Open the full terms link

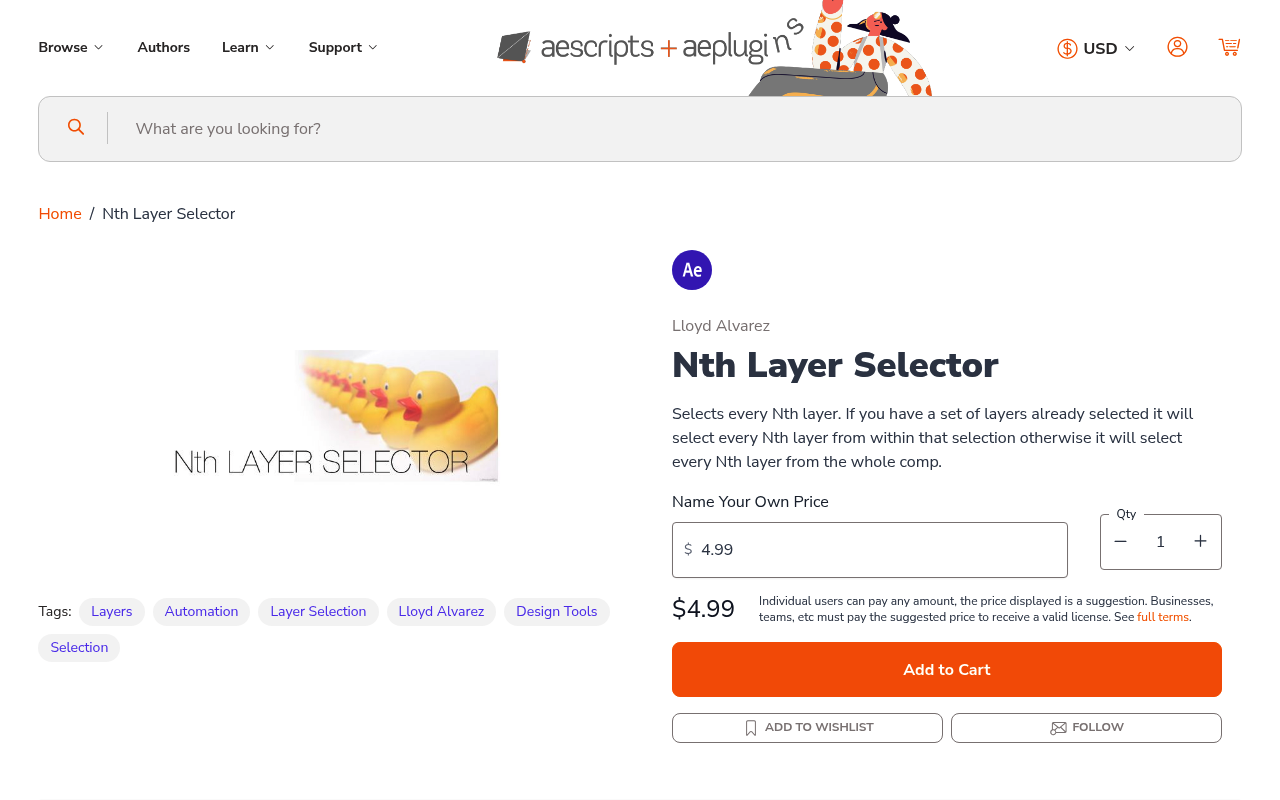click(1162, 617)
